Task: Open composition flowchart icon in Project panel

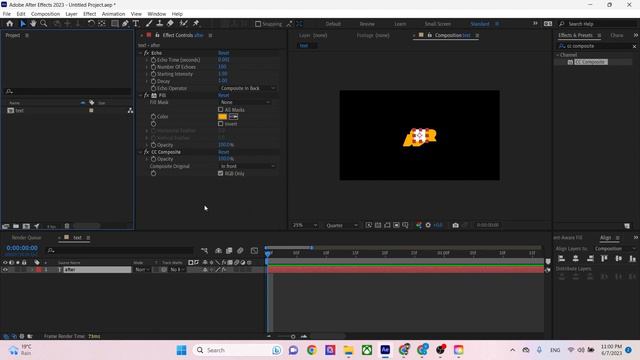Action: (130, 111)
